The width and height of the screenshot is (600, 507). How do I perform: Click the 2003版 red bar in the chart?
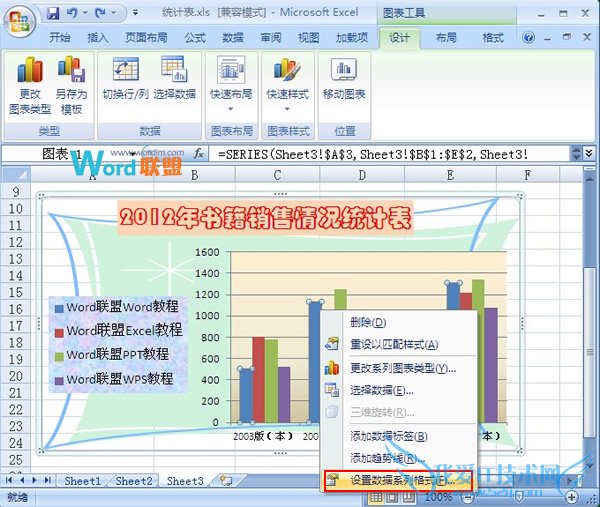(x=259, y=380)
